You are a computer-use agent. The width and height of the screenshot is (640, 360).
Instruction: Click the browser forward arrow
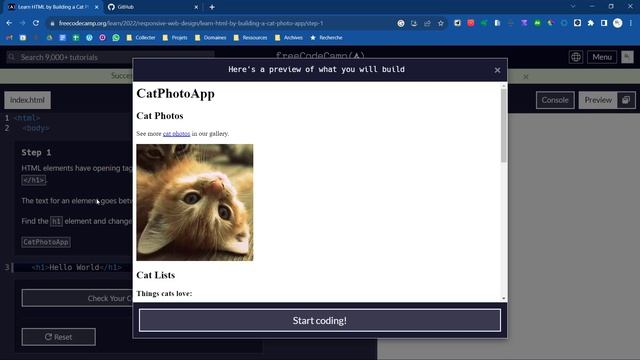[x=22, y=23]
